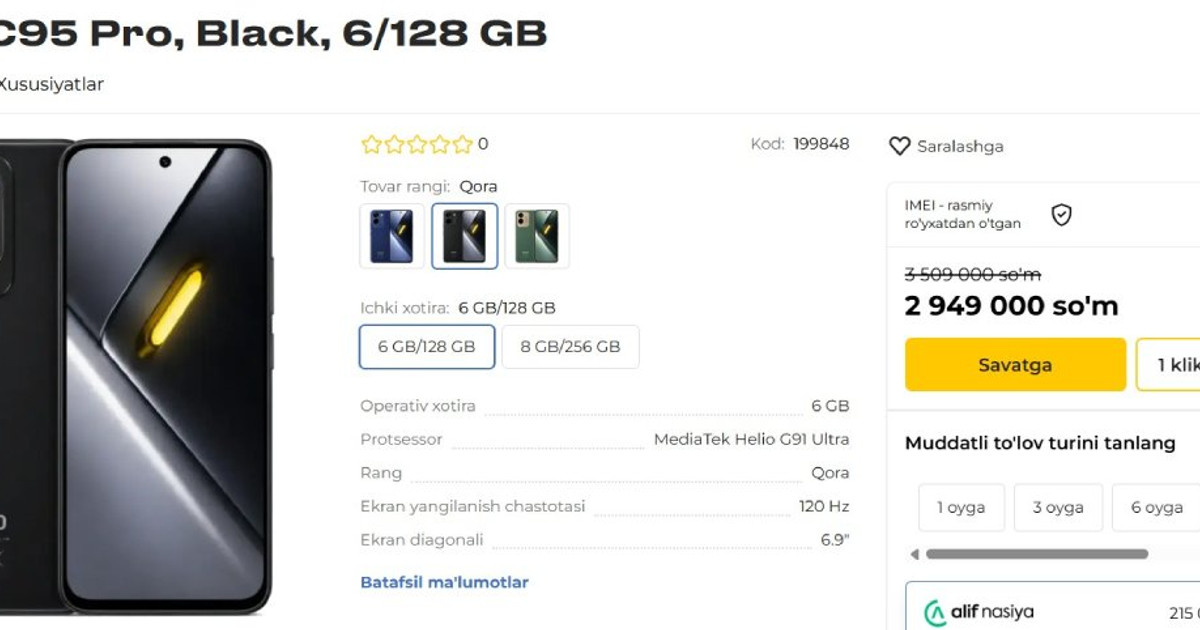The image size is (1200, 630).
Task: Click the first rating star
Action: click(372, 144)
